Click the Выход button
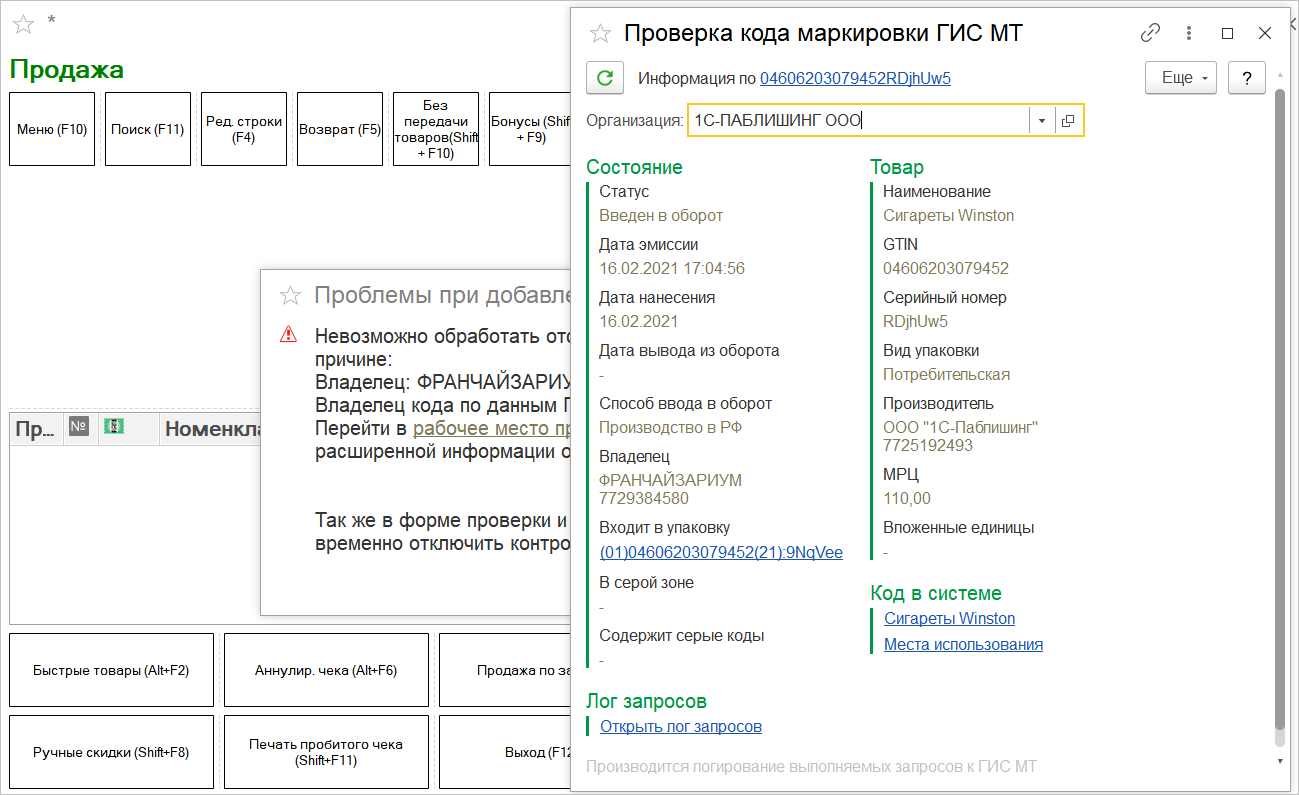Viewport: 1299px width, 795px height. click(505, 752)
